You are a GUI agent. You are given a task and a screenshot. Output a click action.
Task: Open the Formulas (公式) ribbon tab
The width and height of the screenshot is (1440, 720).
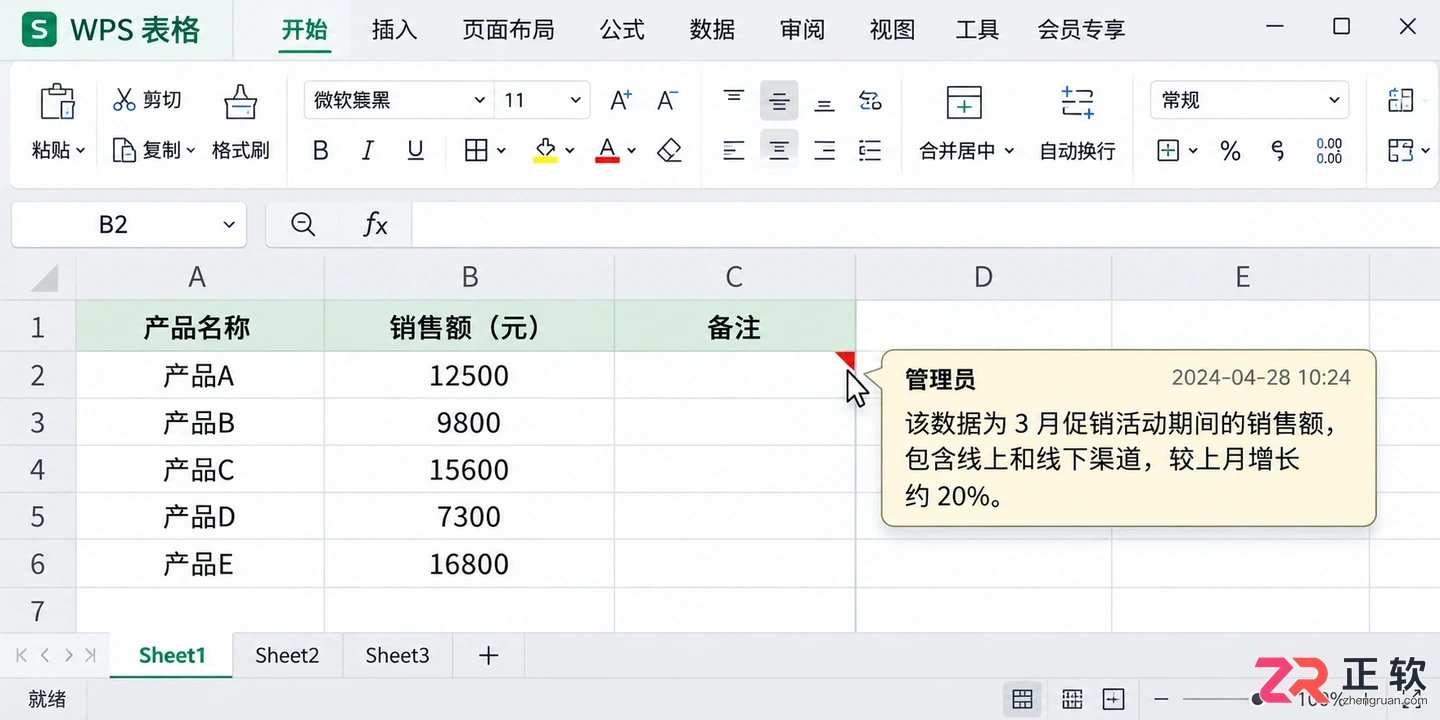click(622, 30)
